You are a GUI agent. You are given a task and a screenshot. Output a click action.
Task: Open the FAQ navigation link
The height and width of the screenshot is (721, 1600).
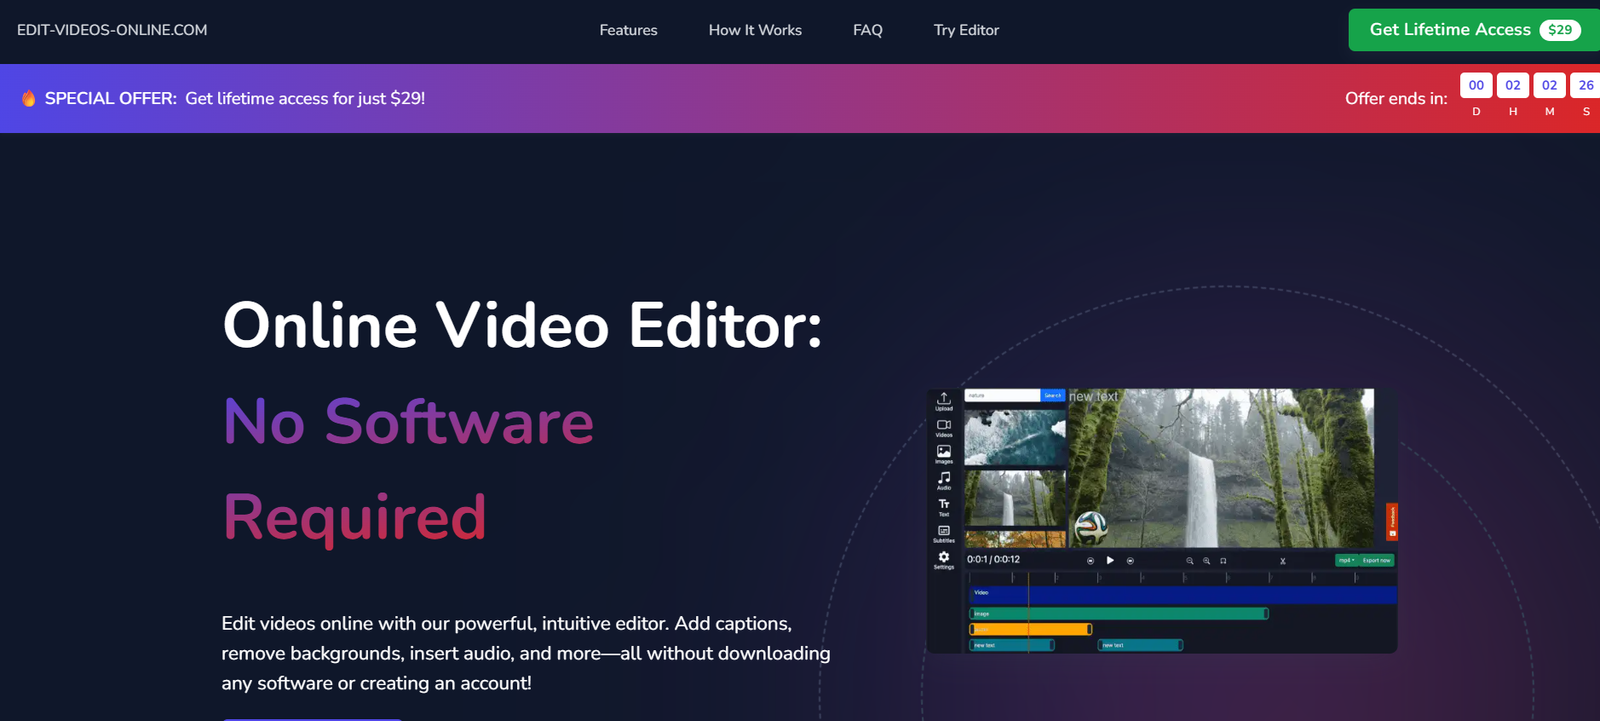point(867,30)
